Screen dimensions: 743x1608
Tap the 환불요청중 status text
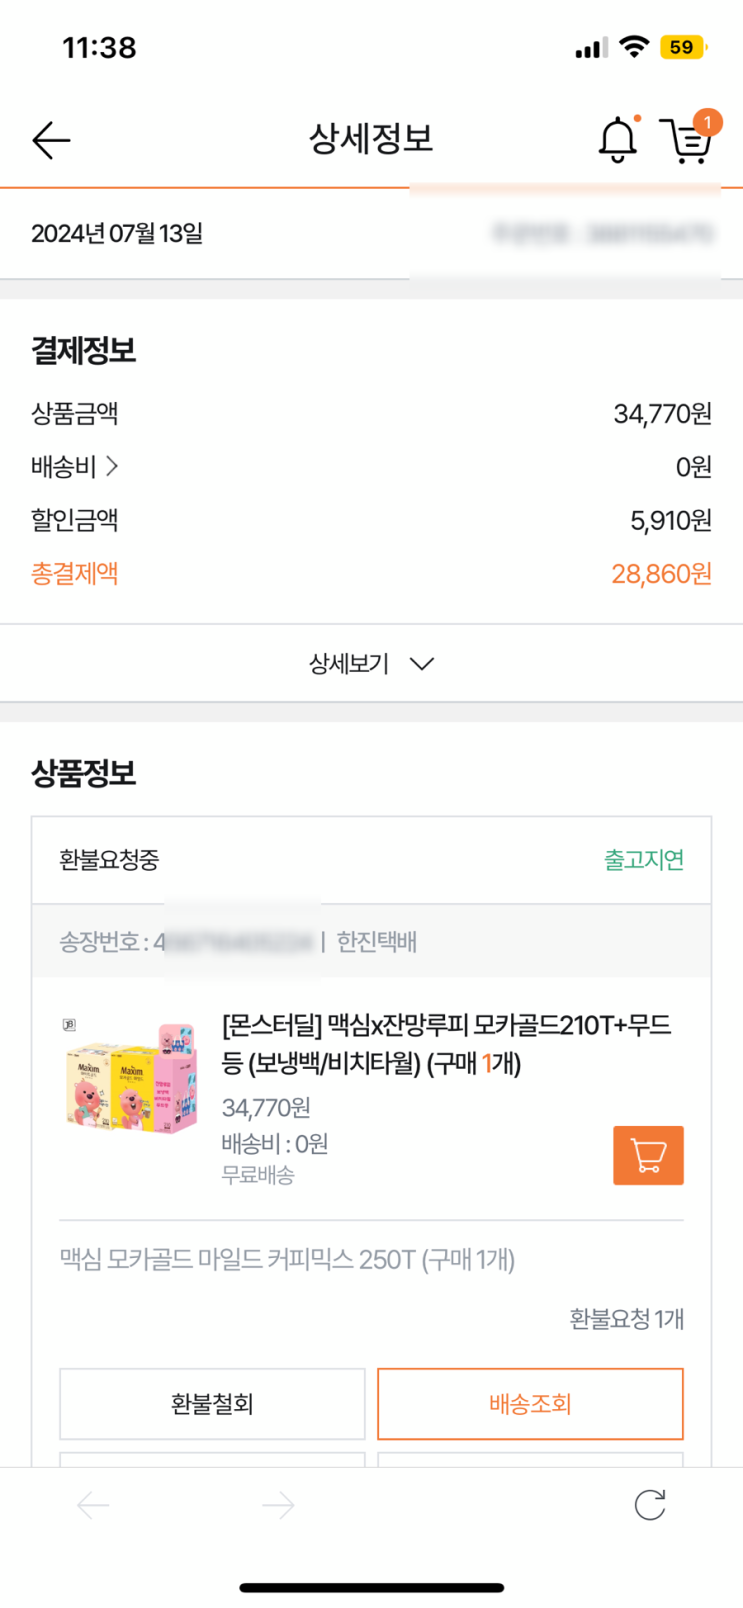coord(109,860)
